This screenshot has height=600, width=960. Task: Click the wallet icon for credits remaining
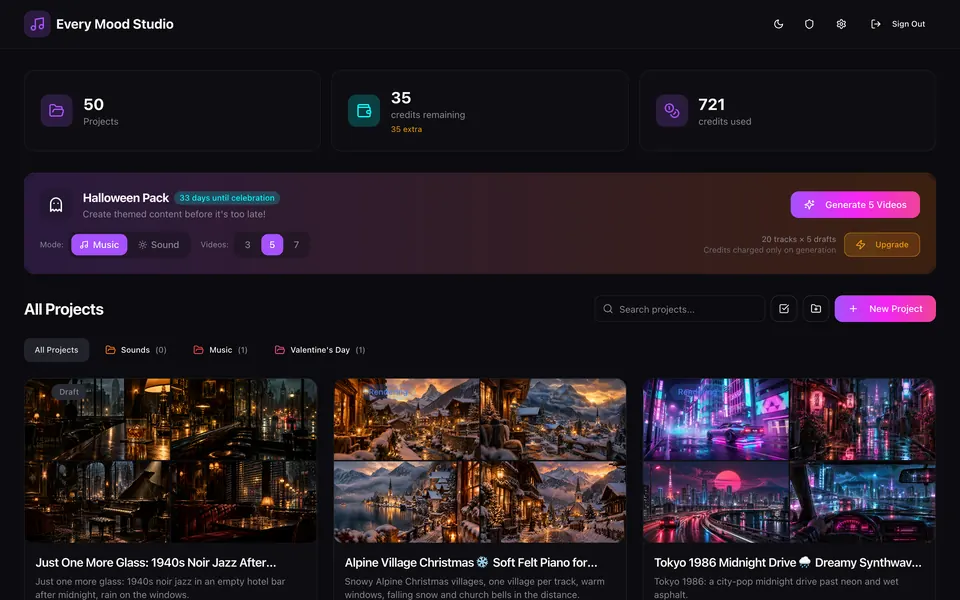point(364,110)
